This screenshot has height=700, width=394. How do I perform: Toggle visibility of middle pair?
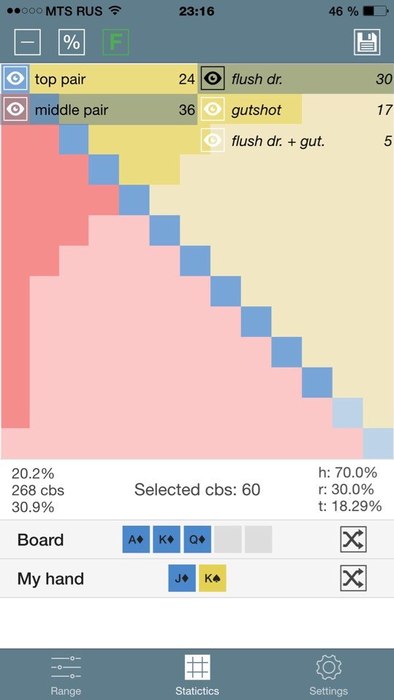click(16, 109)
